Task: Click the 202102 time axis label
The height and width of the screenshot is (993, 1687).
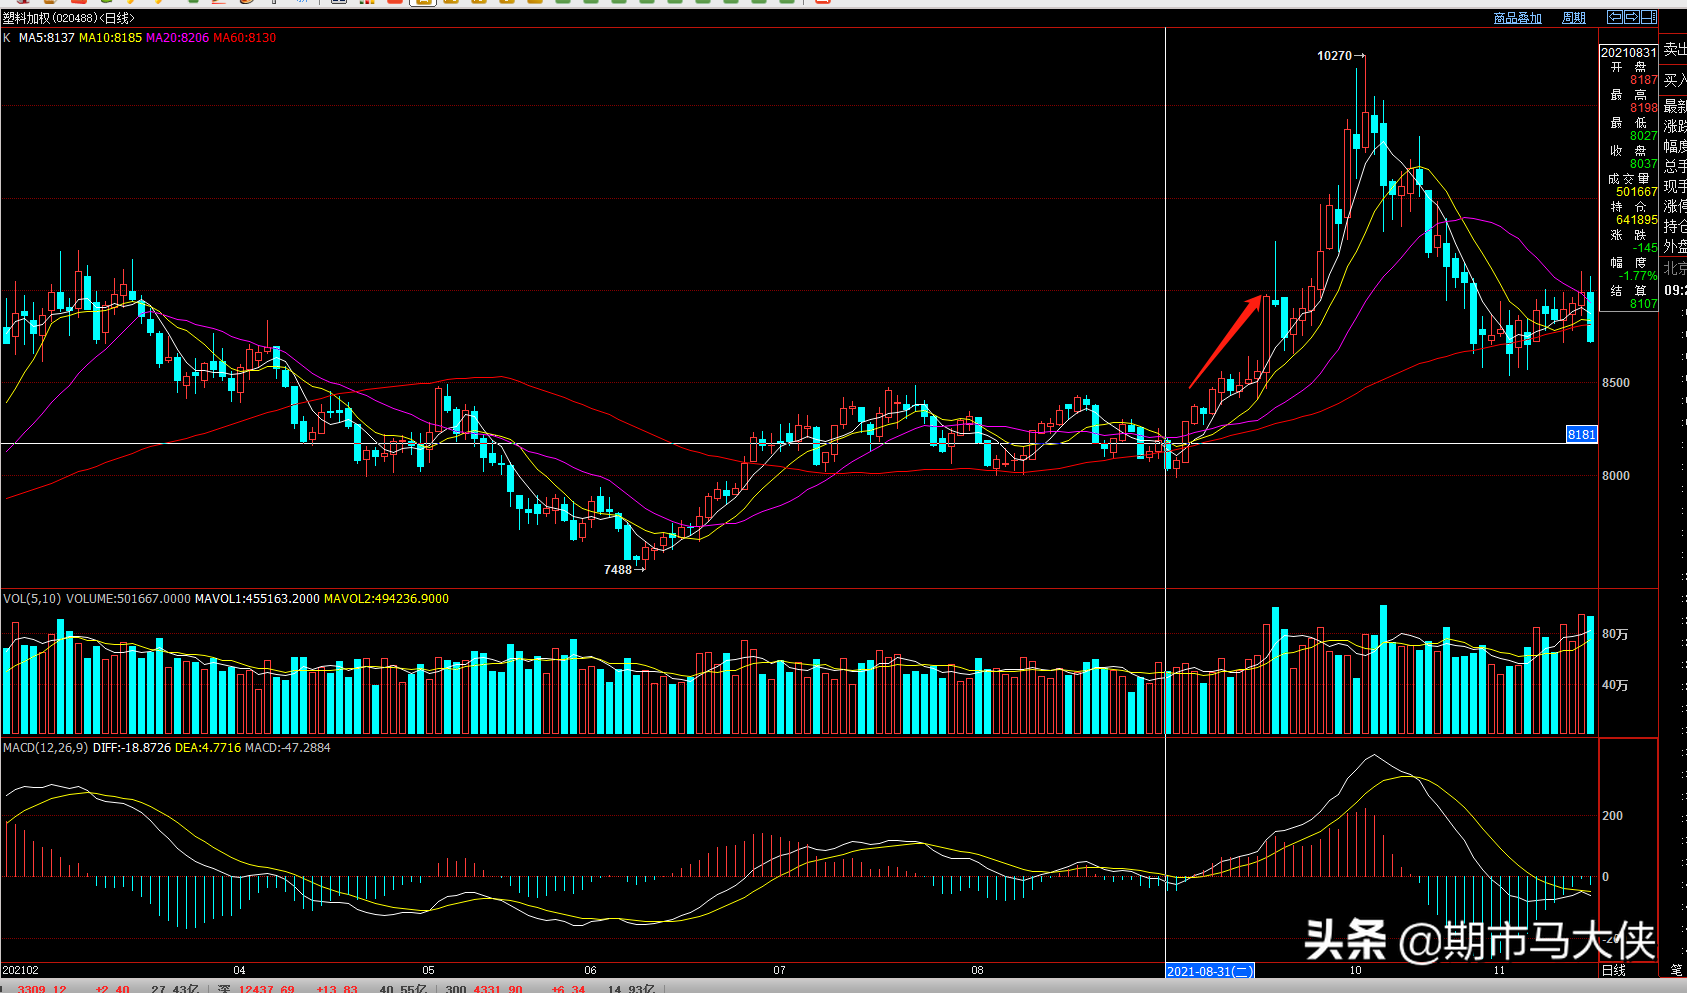Action: [21, 971]
